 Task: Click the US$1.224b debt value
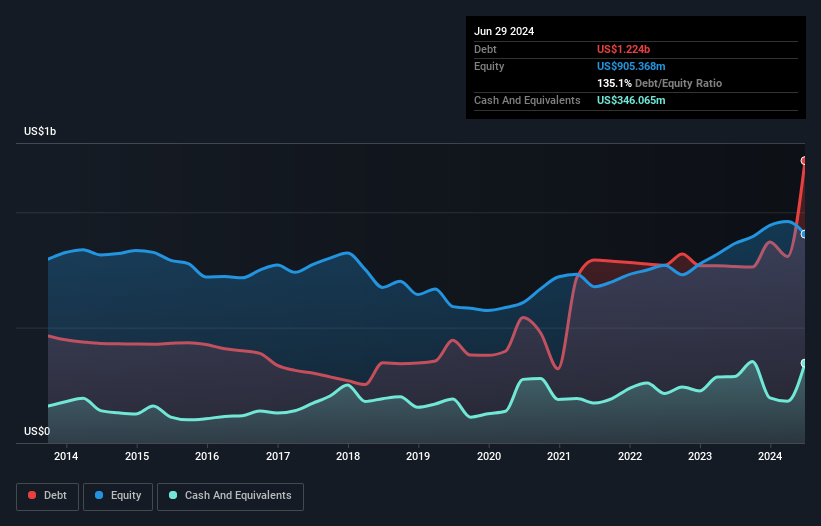click(x=623, y=49)
